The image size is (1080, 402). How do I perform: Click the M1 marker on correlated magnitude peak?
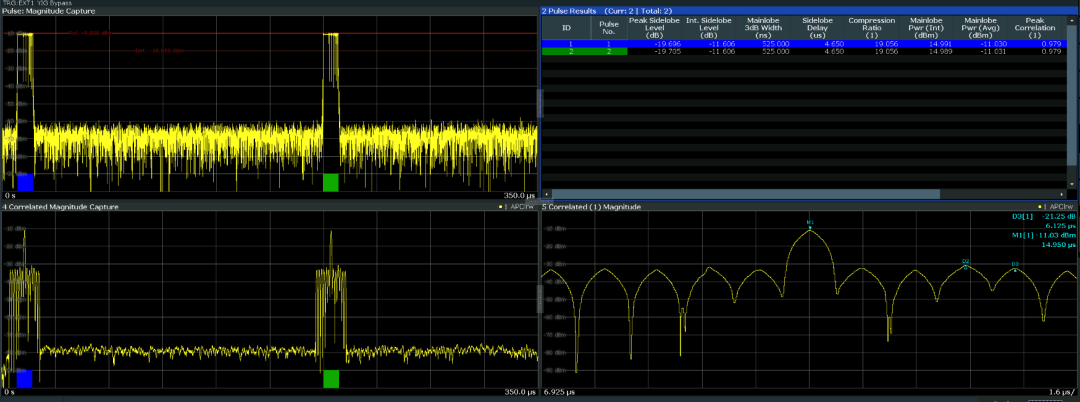810,228
